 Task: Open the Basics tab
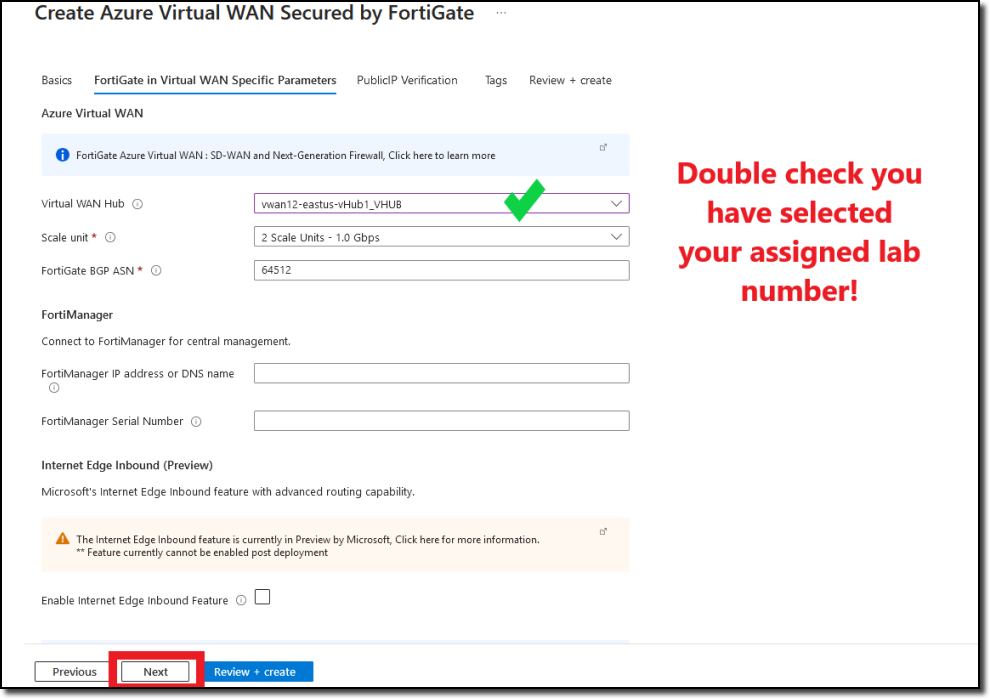(x=56, y=80)
